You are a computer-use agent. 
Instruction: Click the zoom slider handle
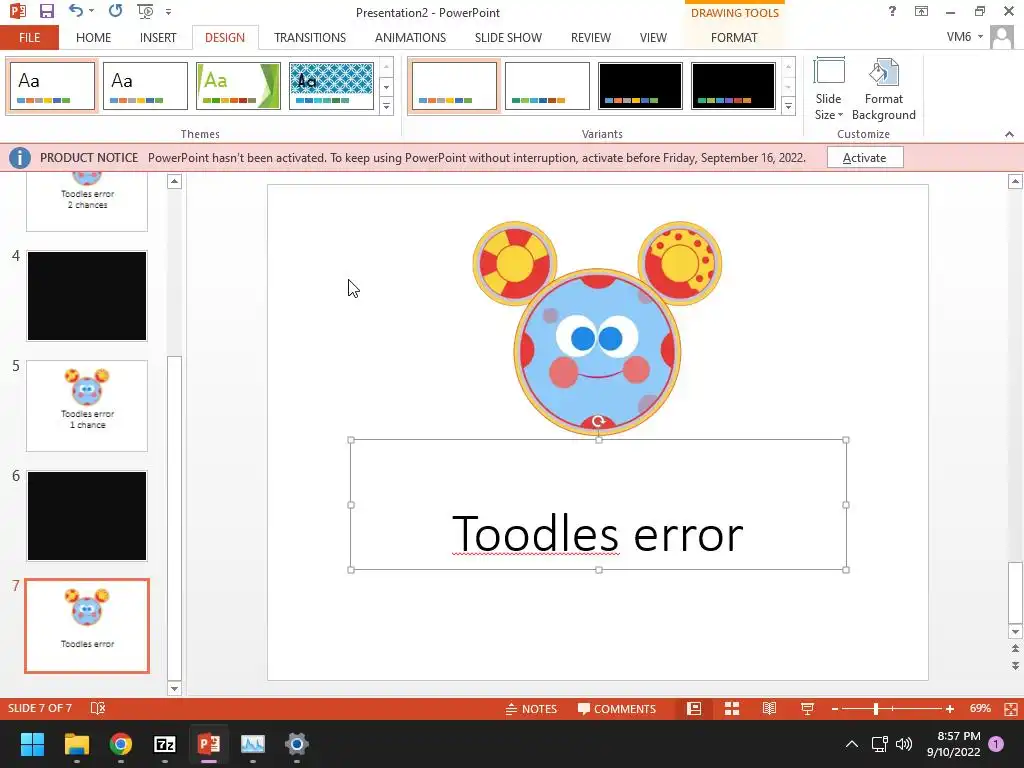coord(876,709)
